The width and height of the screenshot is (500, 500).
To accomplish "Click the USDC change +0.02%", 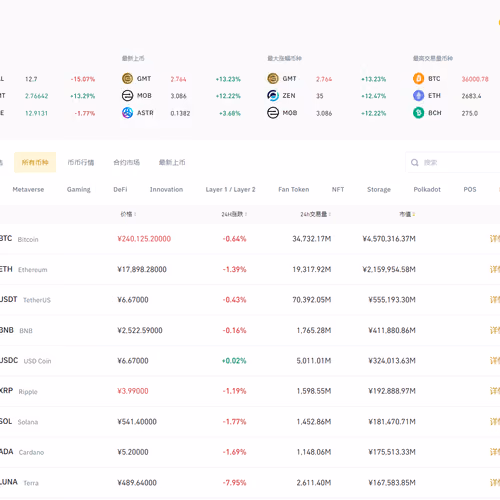I will pos(234,361).
